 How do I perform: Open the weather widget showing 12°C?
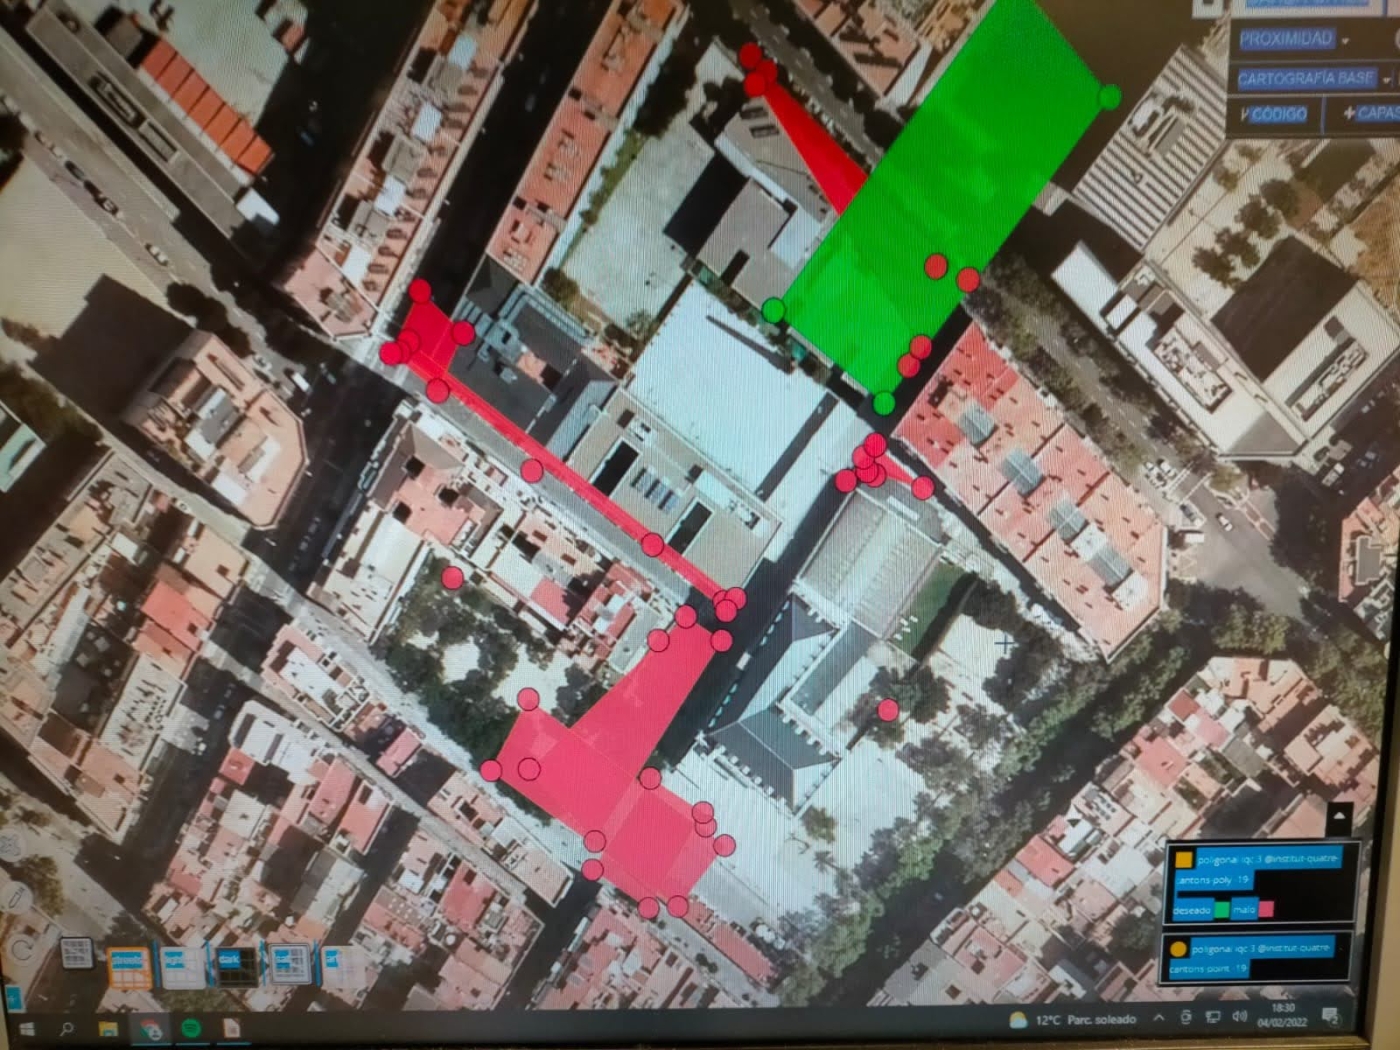click(1073, 1019)
